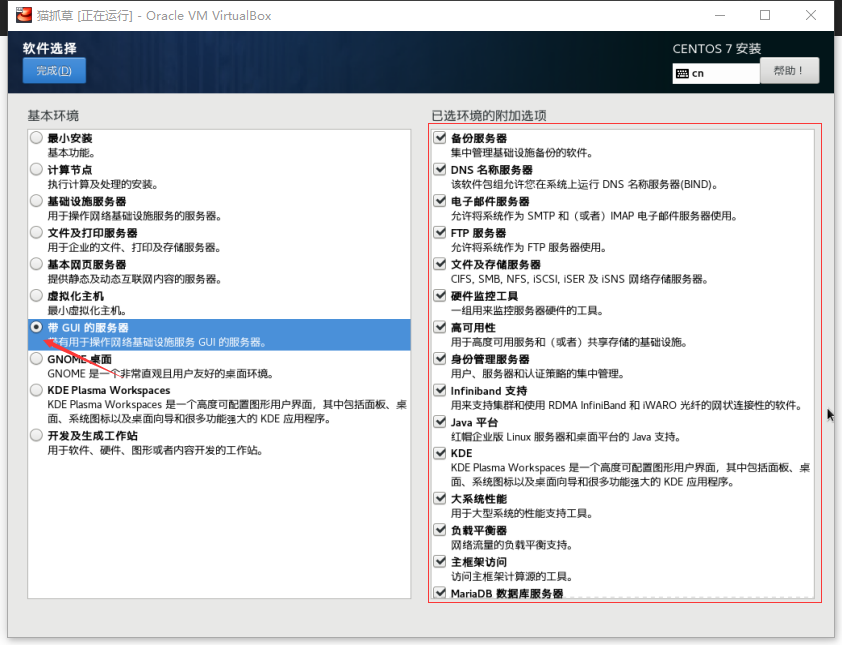Image resolution: width=842 pixels, height=645 pixels.
Task: Disable the 负载平衡器 checkbox
Action: click(440, 531)
